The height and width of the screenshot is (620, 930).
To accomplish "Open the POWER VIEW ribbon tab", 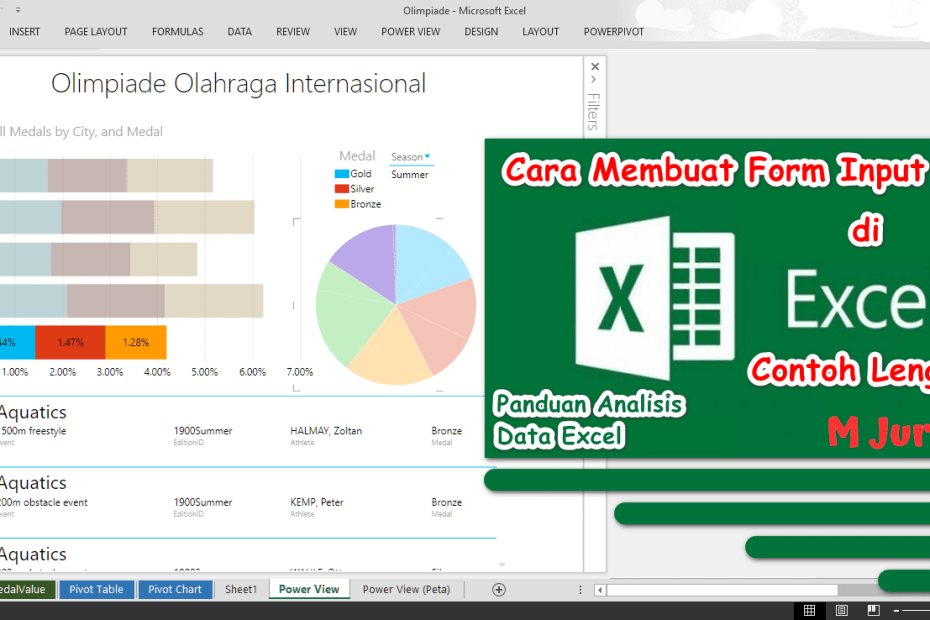I will (x=410, y=32).
